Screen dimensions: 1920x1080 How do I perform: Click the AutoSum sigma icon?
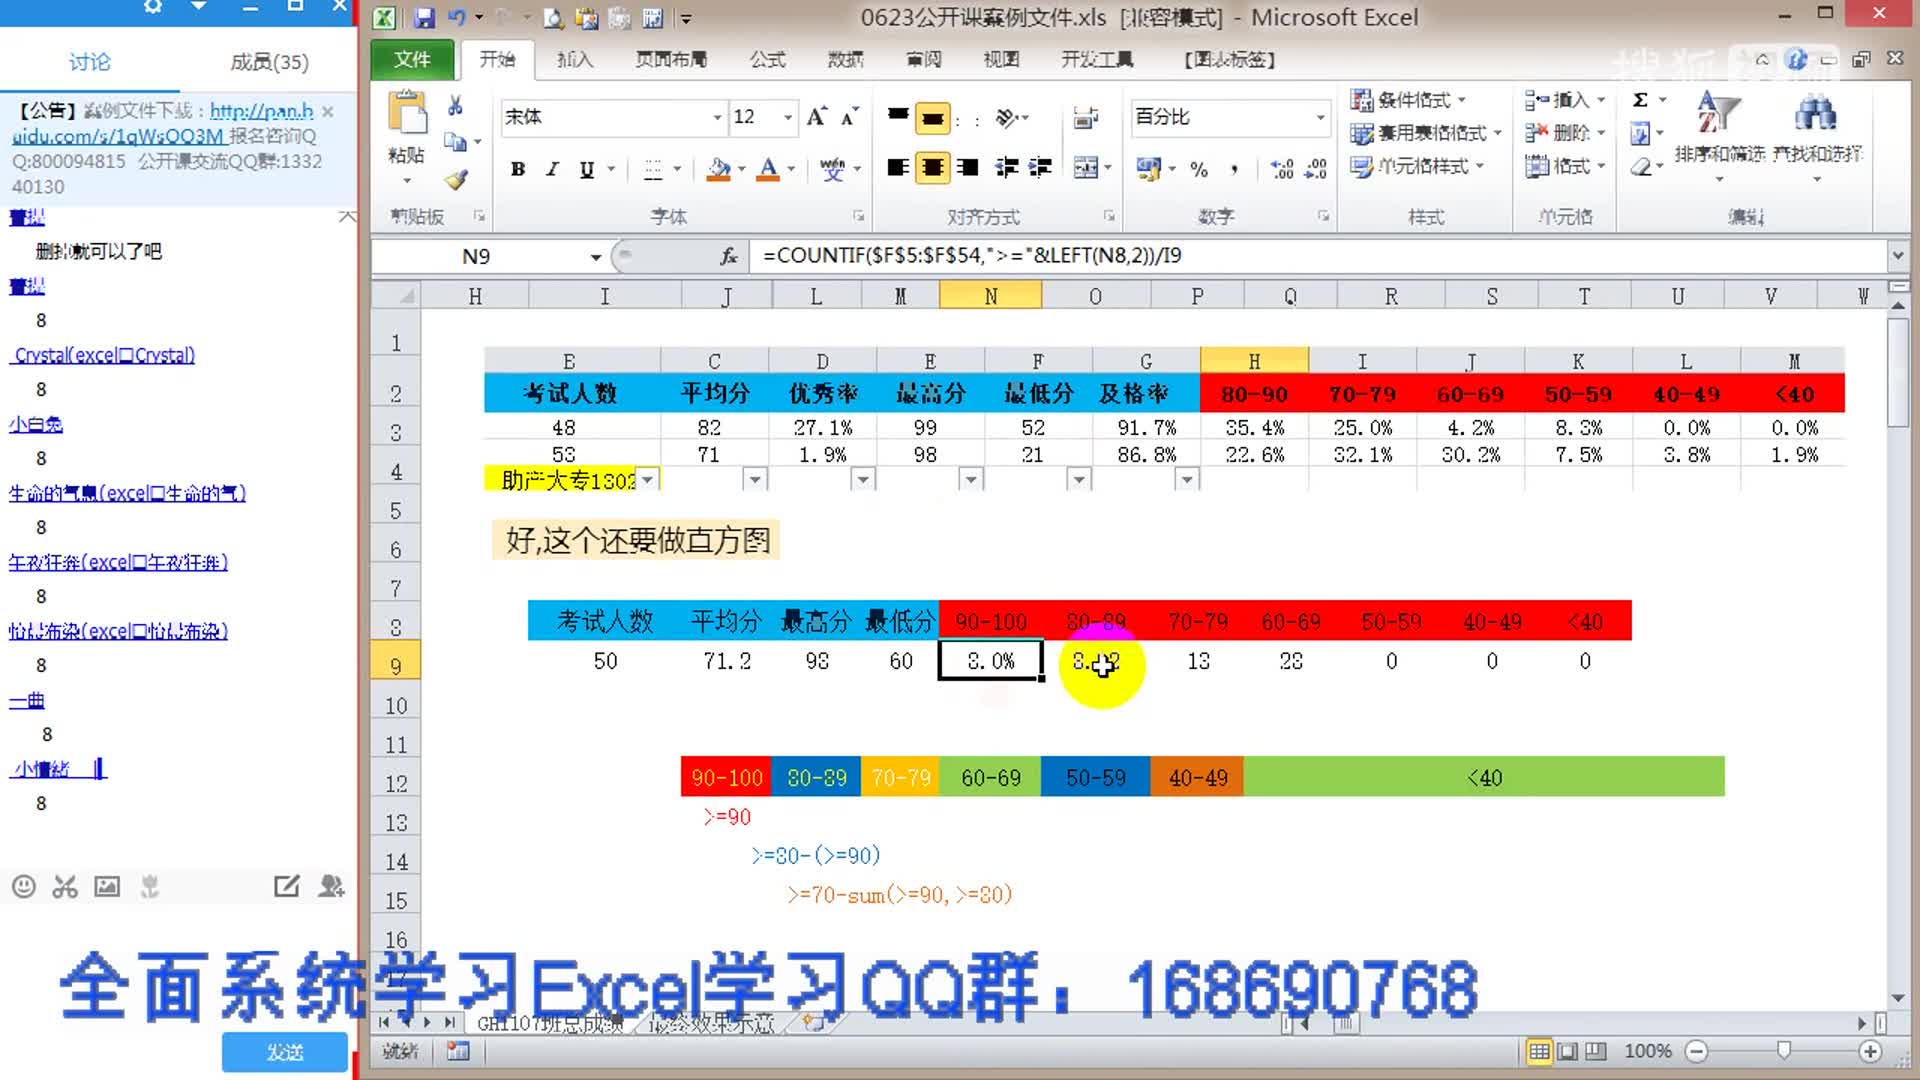pyautogui.click(x=1640, y=100)
